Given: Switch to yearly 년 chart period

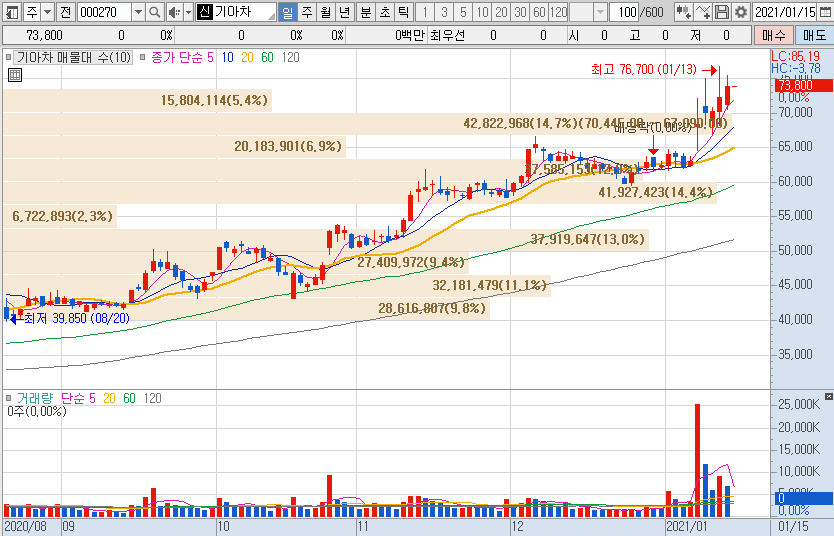Looking at the screenshot, I should [345, 12].
